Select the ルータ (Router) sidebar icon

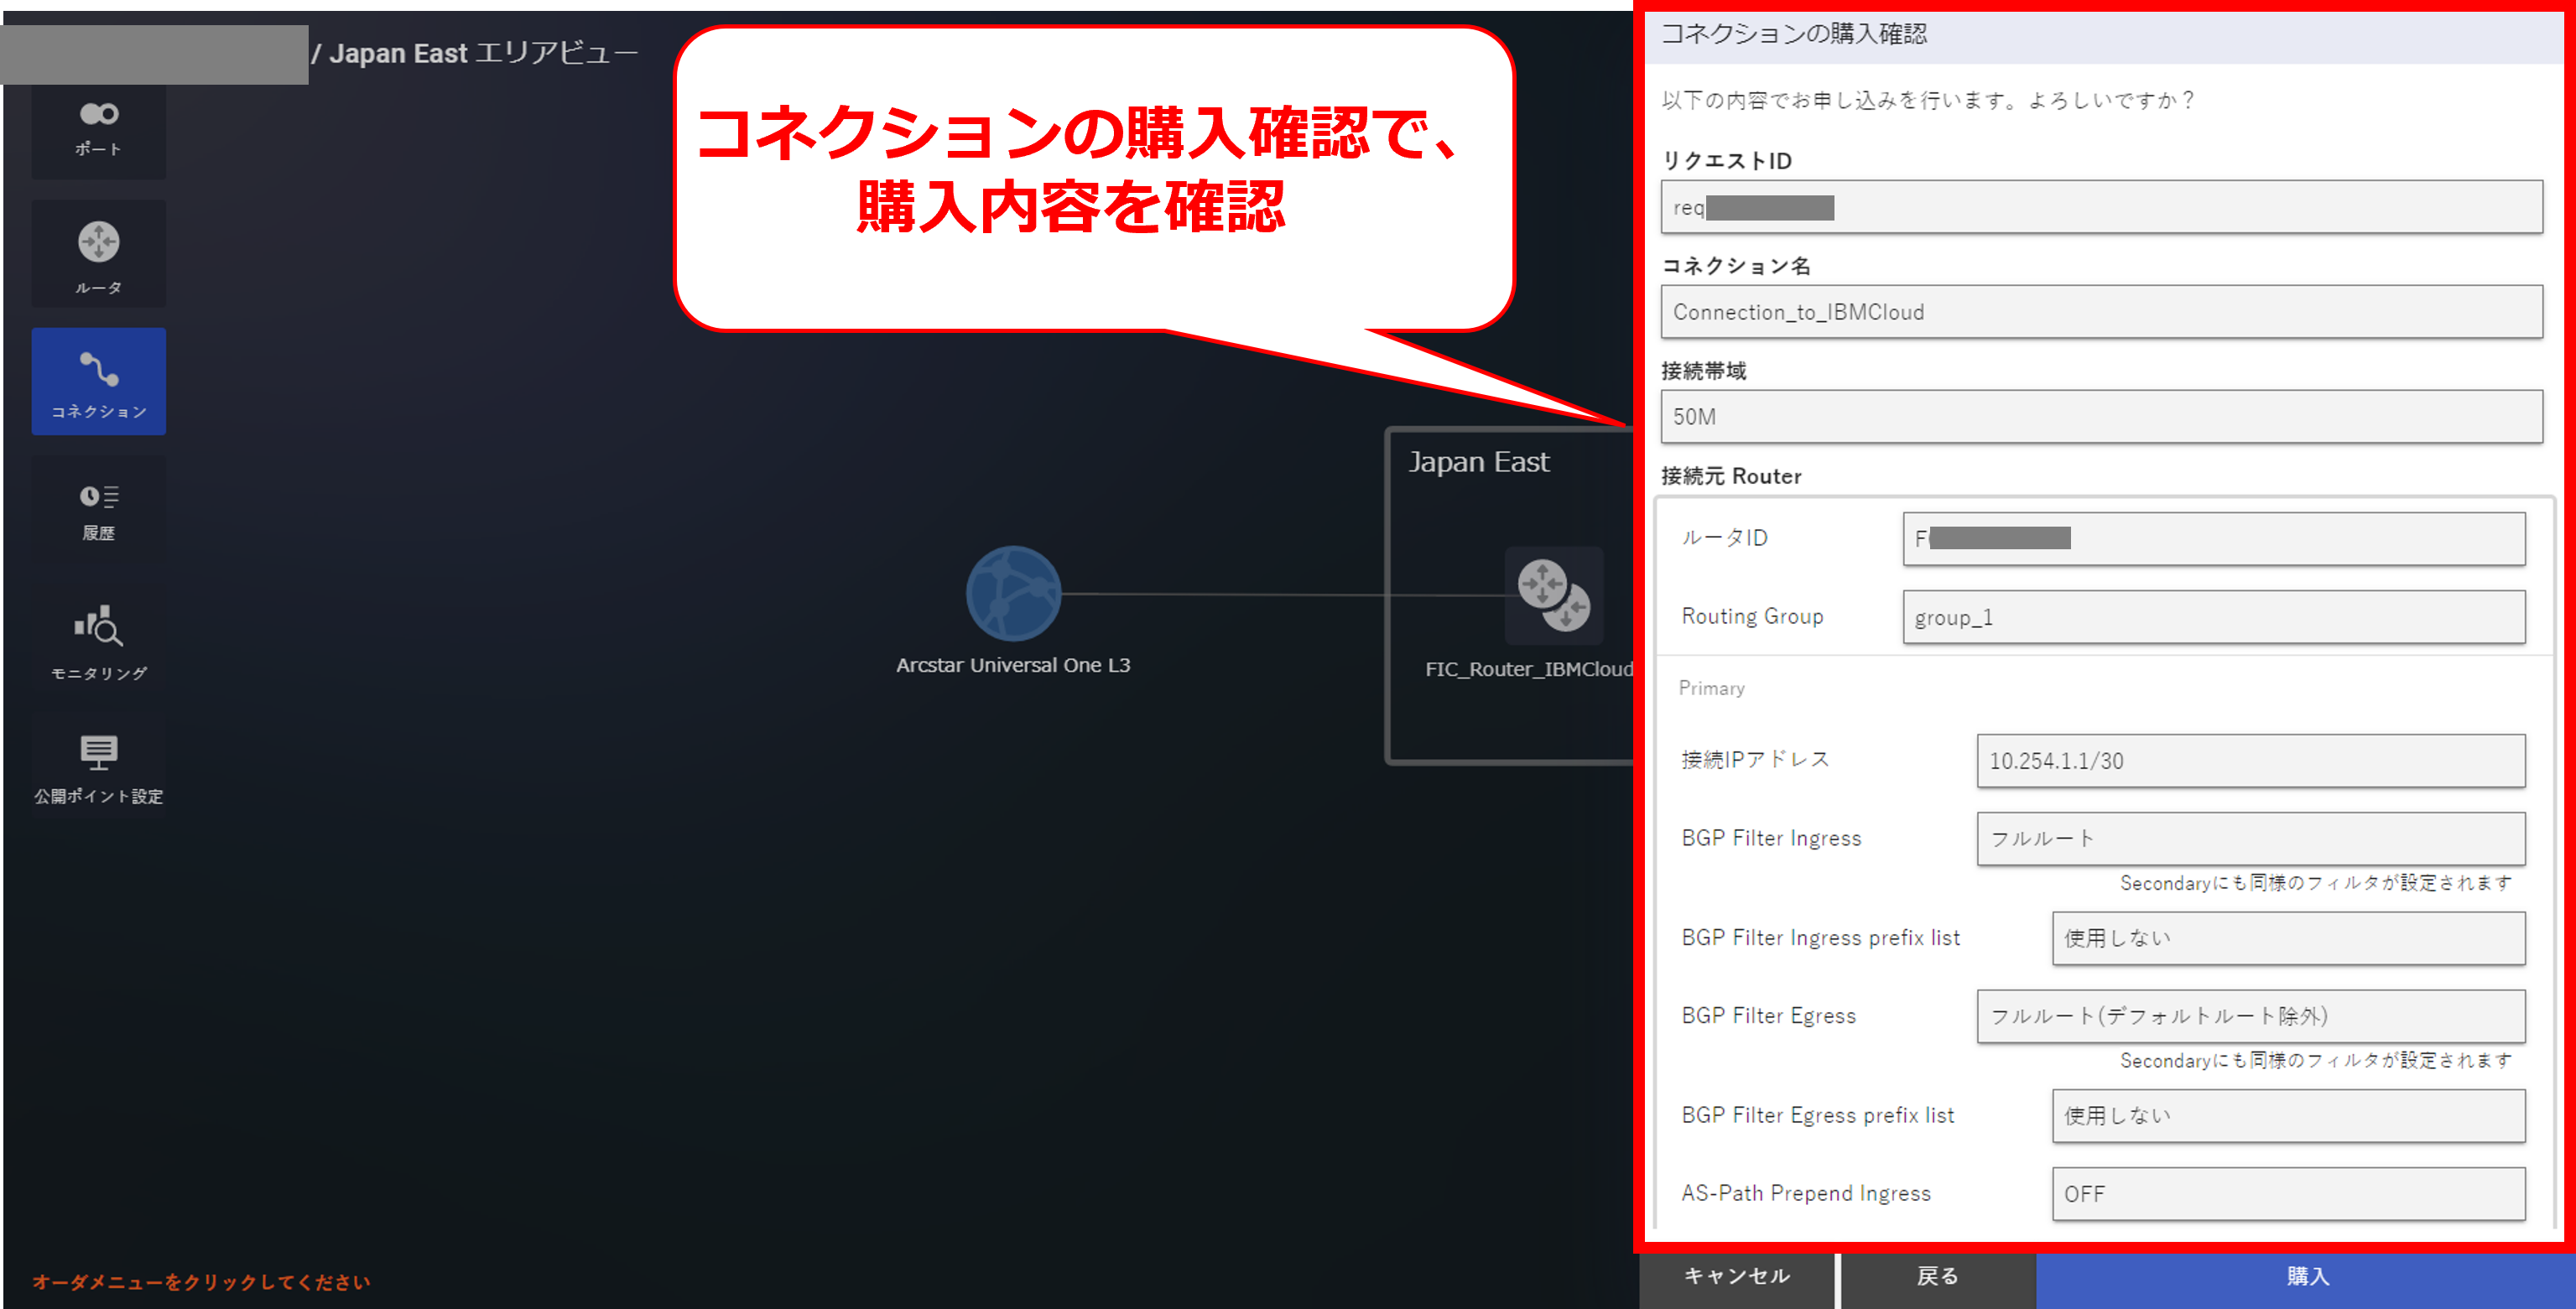(x=98, y=256)
